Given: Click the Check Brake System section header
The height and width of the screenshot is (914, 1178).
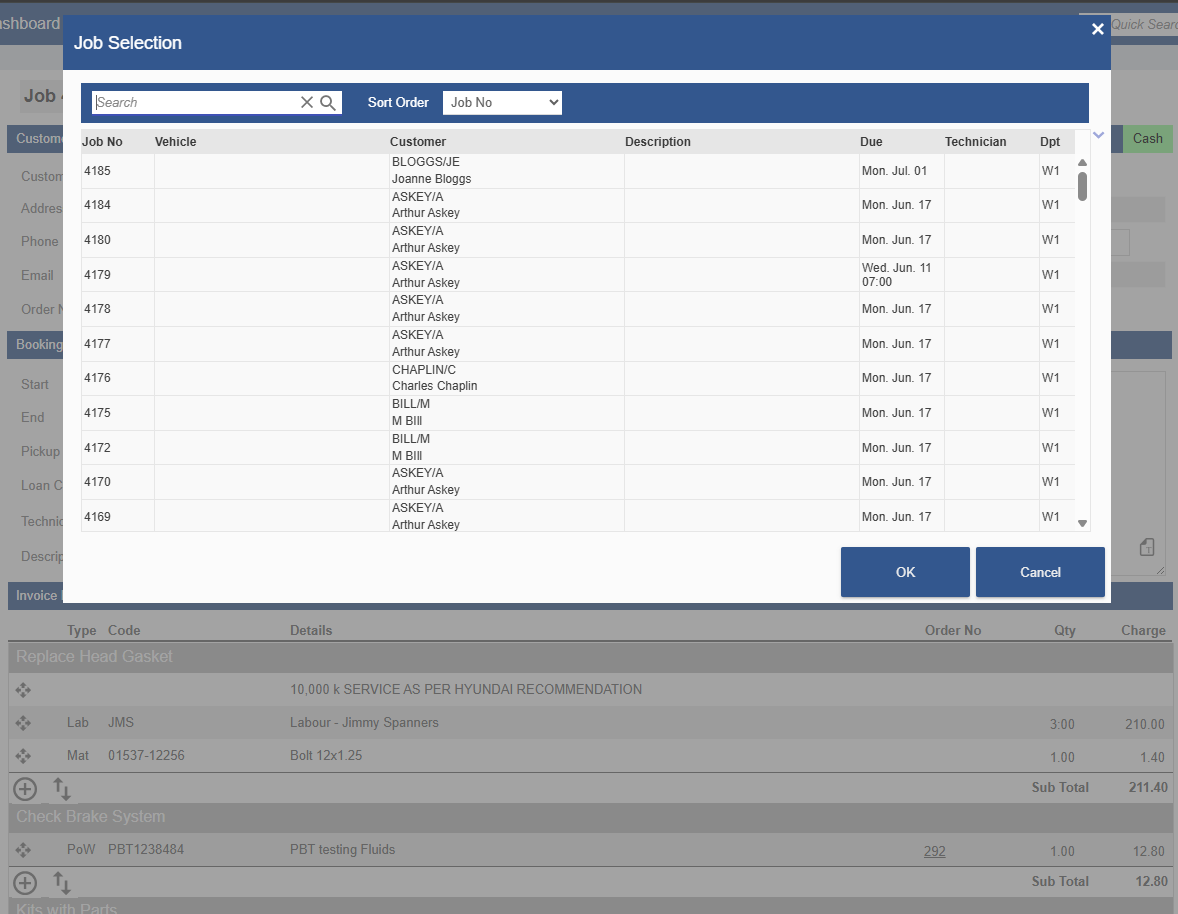Looking at the screenshot, I should (x=591, y=817).
